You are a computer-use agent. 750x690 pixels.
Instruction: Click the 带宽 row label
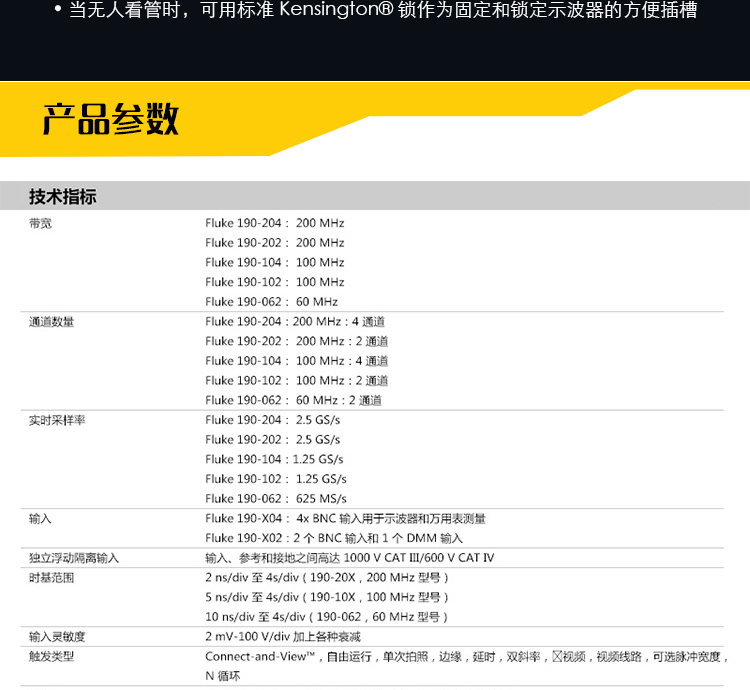40,223
